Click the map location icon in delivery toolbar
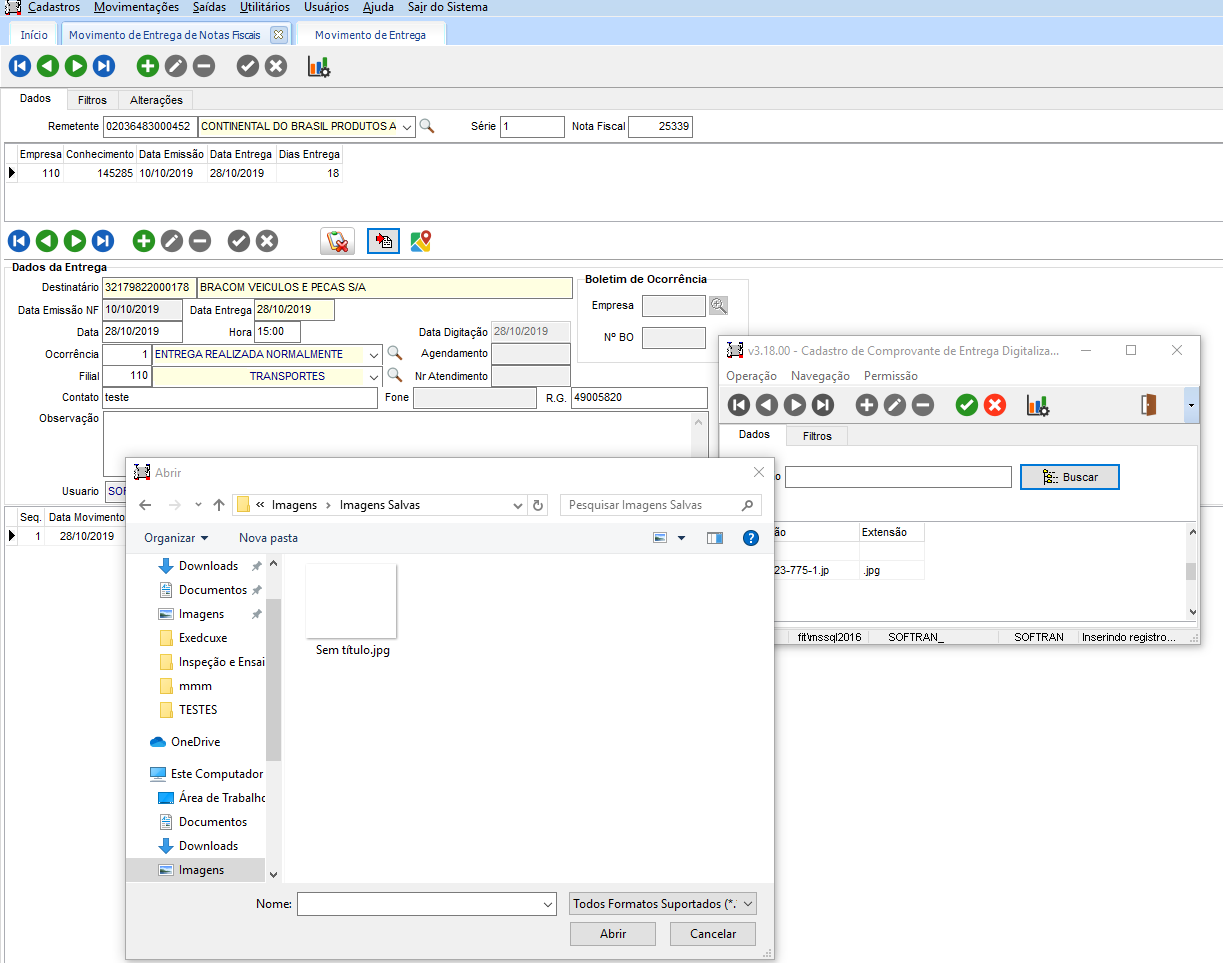This screenshot has height=963, width=1223. pos(421,241)
